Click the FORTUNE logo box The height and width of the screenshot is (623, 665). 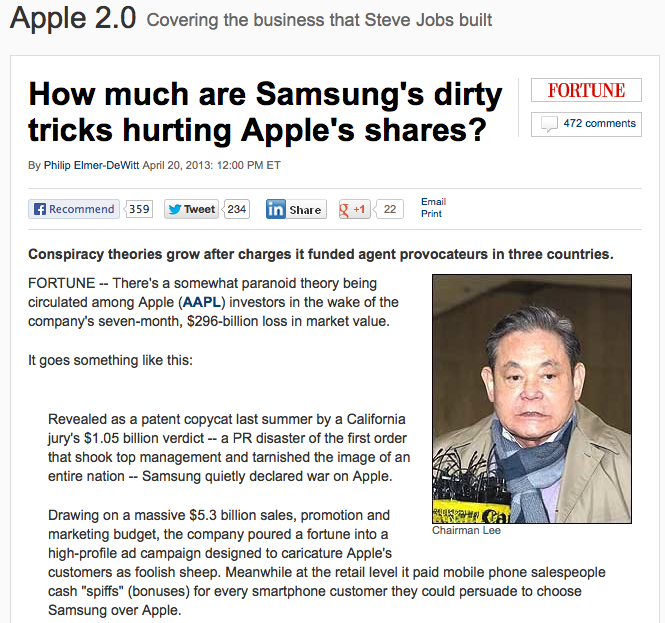[586, 90]
